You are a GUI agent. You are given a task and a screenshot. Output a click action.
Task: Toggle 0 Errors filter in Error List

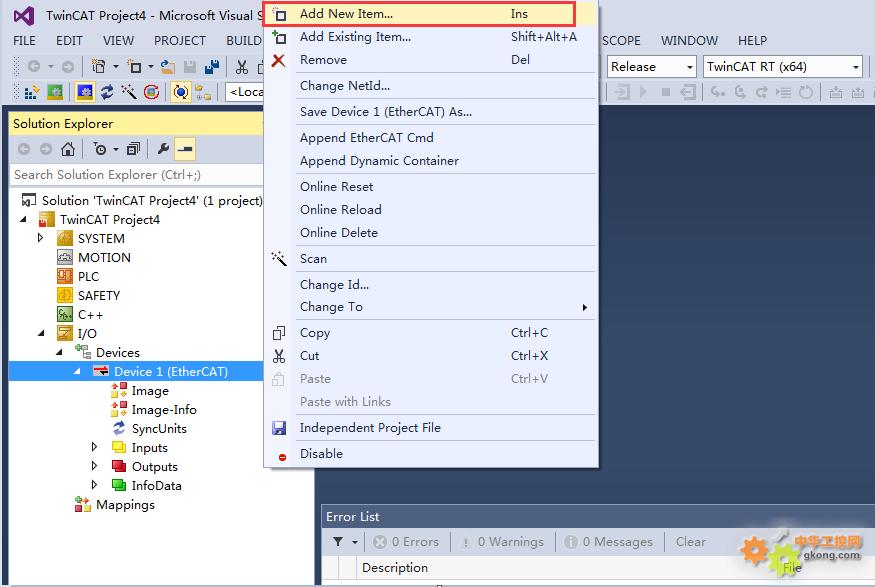[x=406, y=542]
